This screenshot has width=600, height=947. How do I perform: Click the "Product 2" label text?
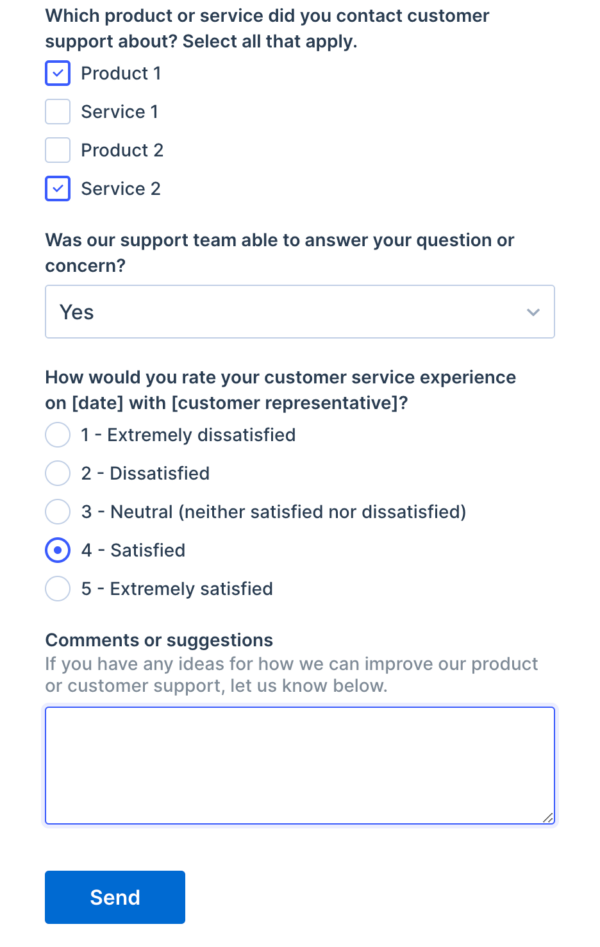(x=122, y=150)
